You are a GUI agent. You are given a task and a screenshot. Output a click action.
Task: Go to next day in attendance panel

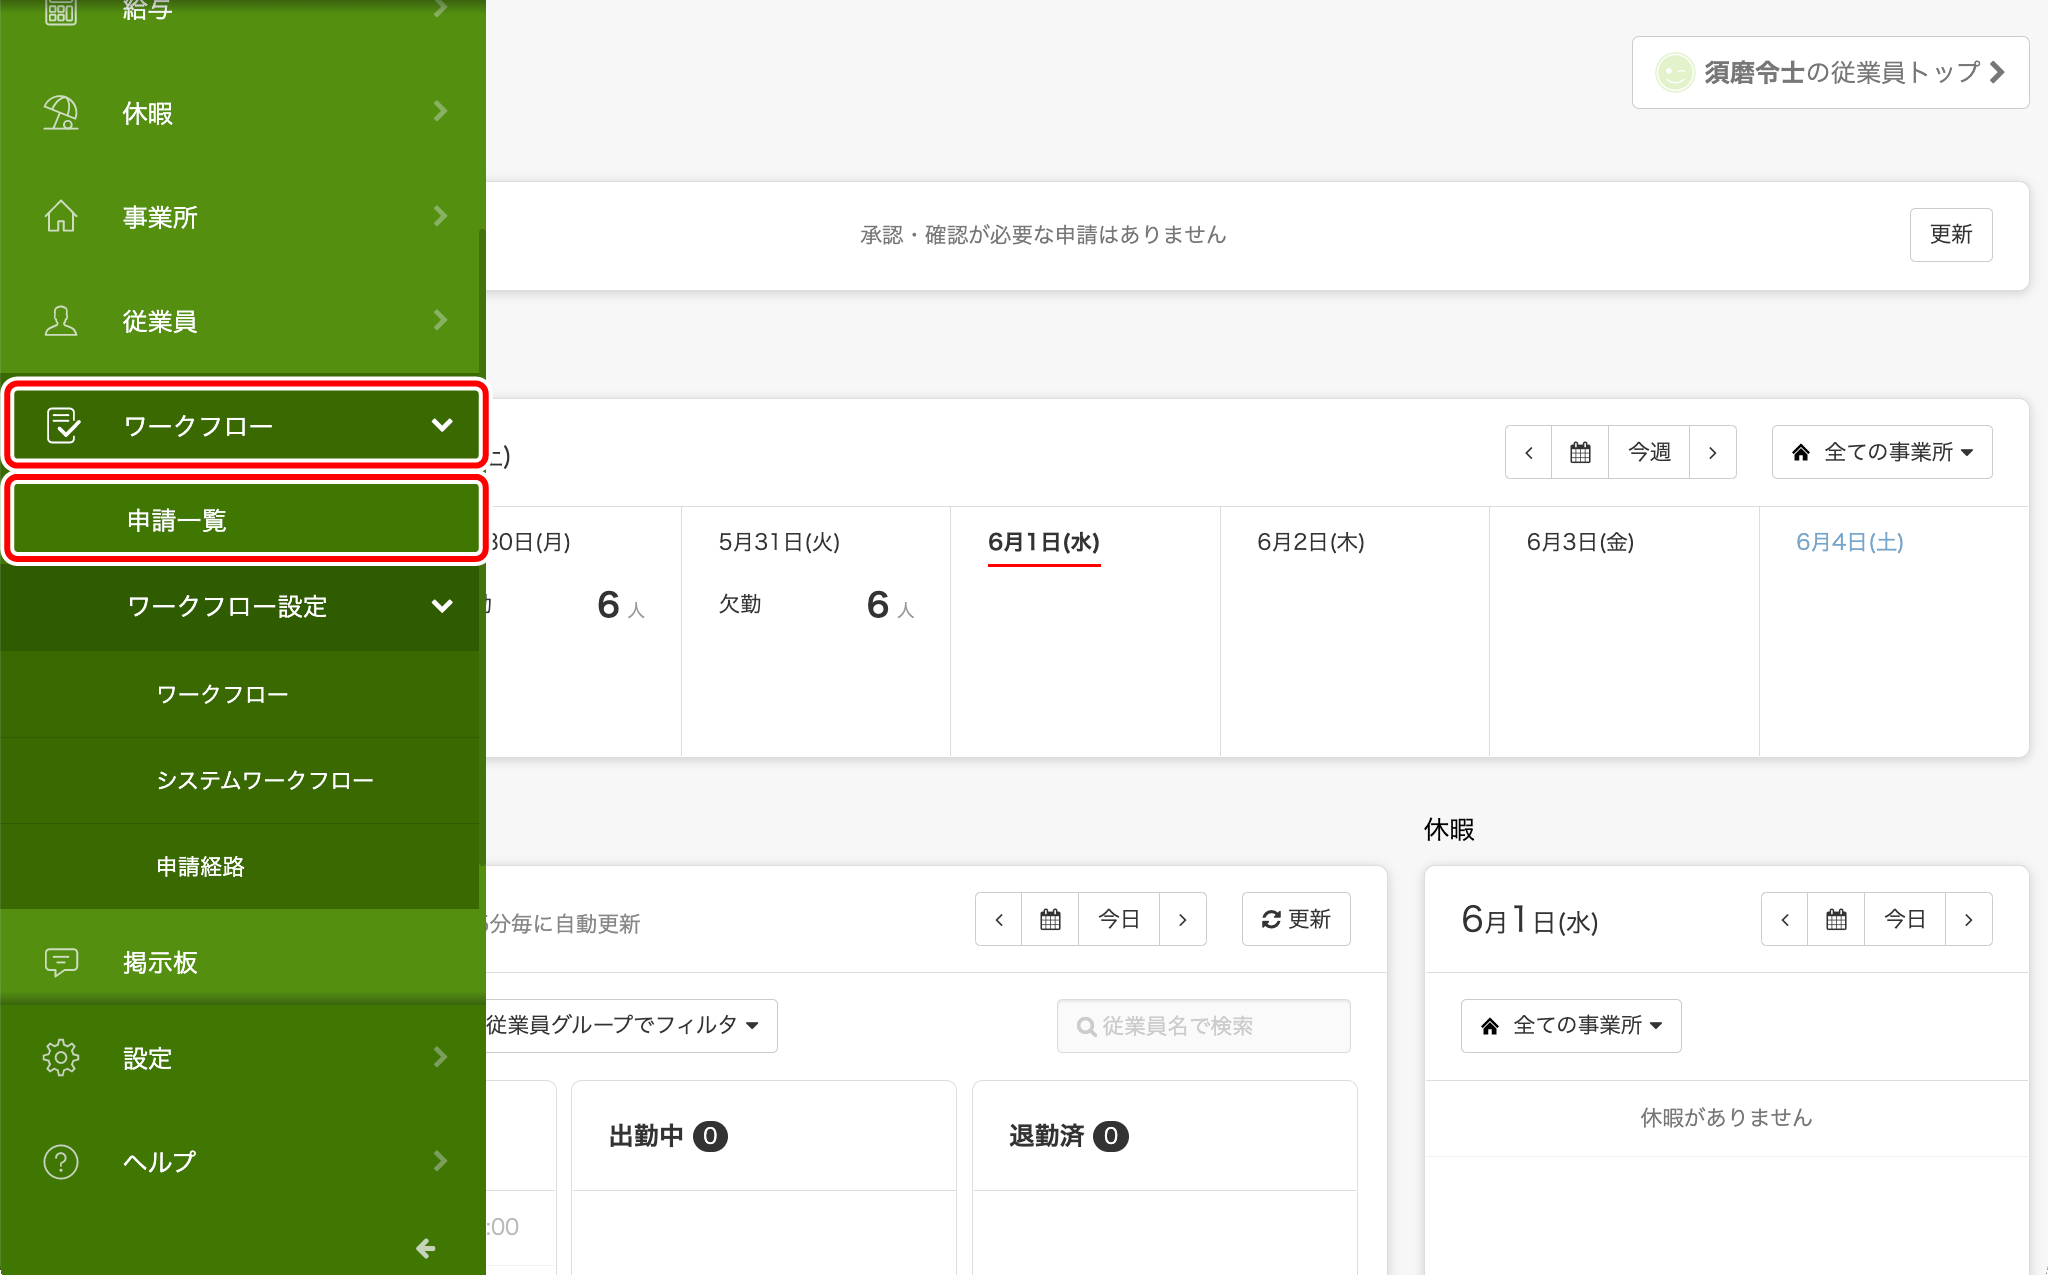1182,919
